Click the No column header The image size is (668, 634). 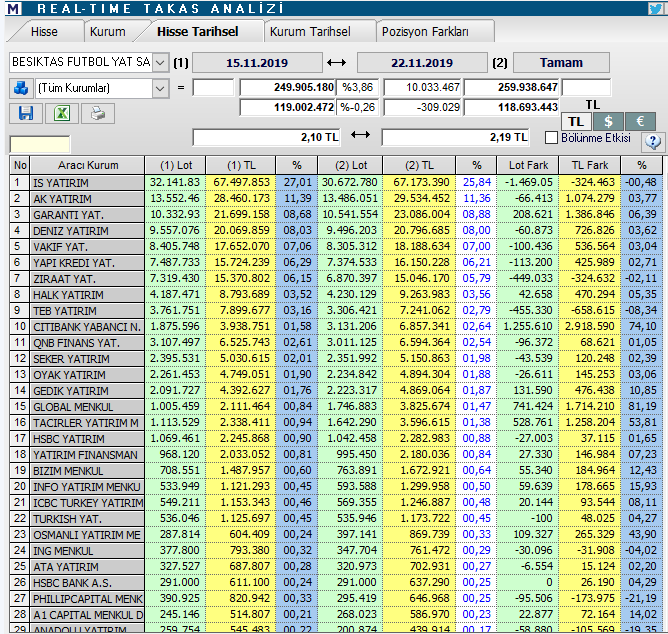[x=20, y=165]
